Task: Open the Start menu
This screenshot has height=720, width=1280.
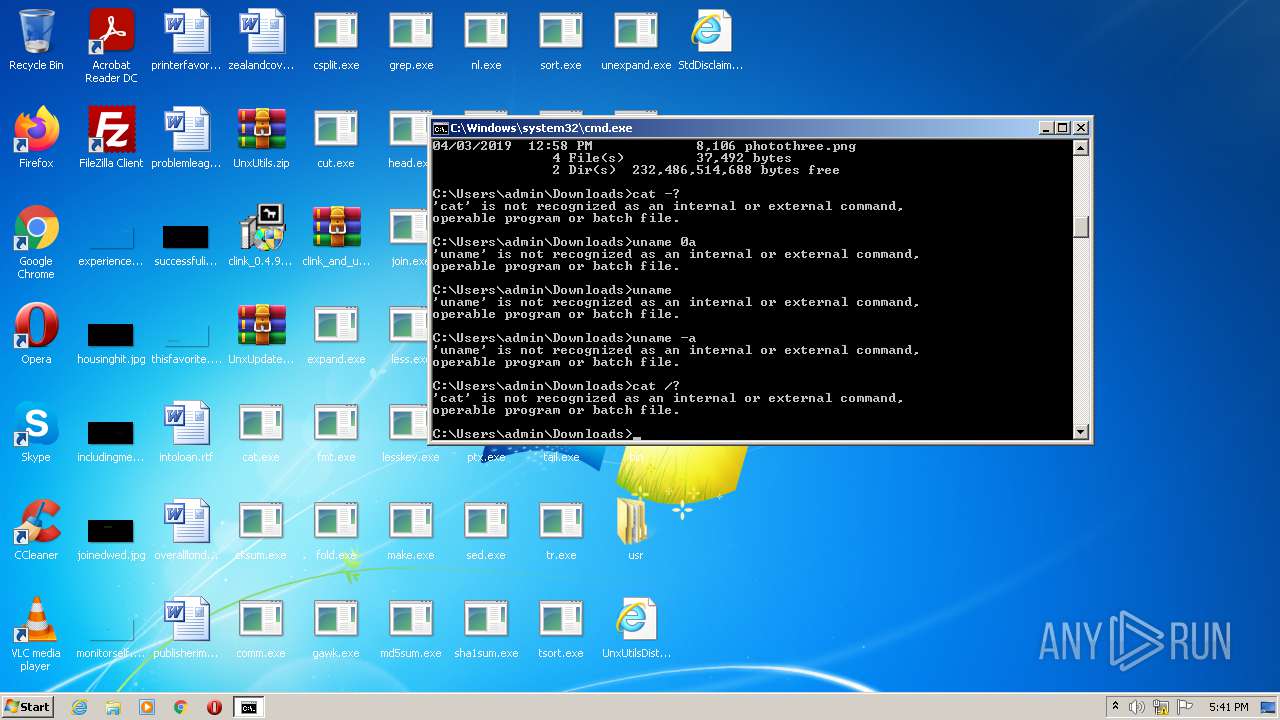Action: click(x=27, y=707)
